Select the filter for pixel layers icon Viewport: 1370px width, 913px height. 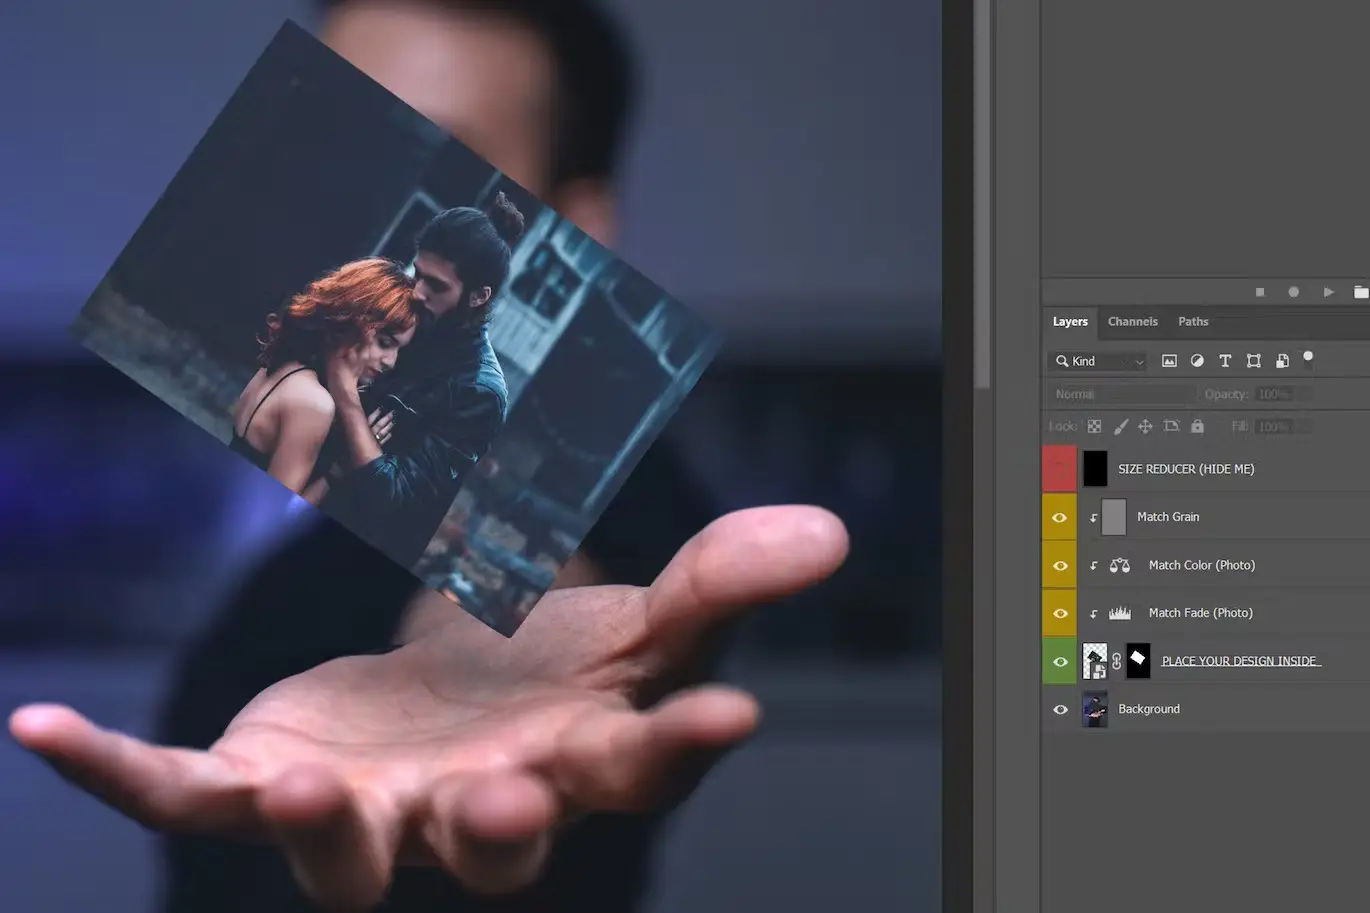(x=1169, y=361)
